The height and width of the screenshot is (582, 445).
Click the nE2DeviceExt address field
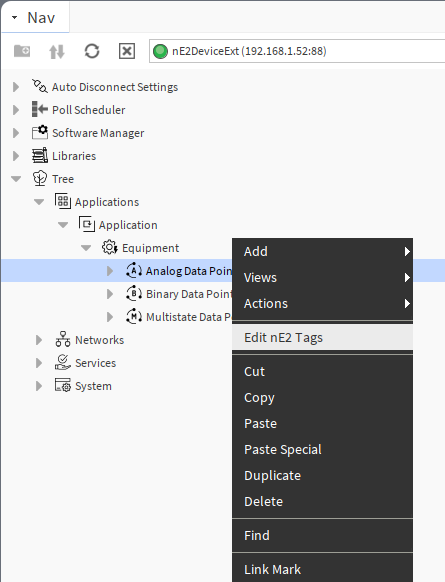click(297, 51)
